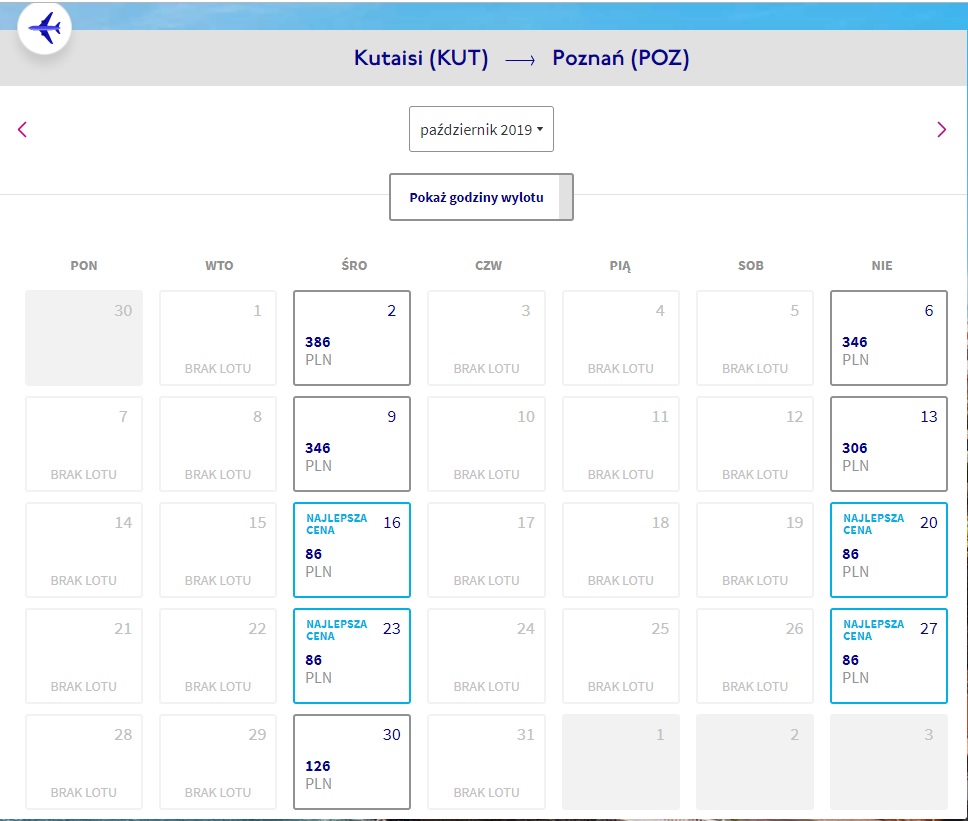Image resolution: width=968 pixels, height=821 pixels.
Task: Select October 2 flight for 386 PLN
Action: click(352, 338)
